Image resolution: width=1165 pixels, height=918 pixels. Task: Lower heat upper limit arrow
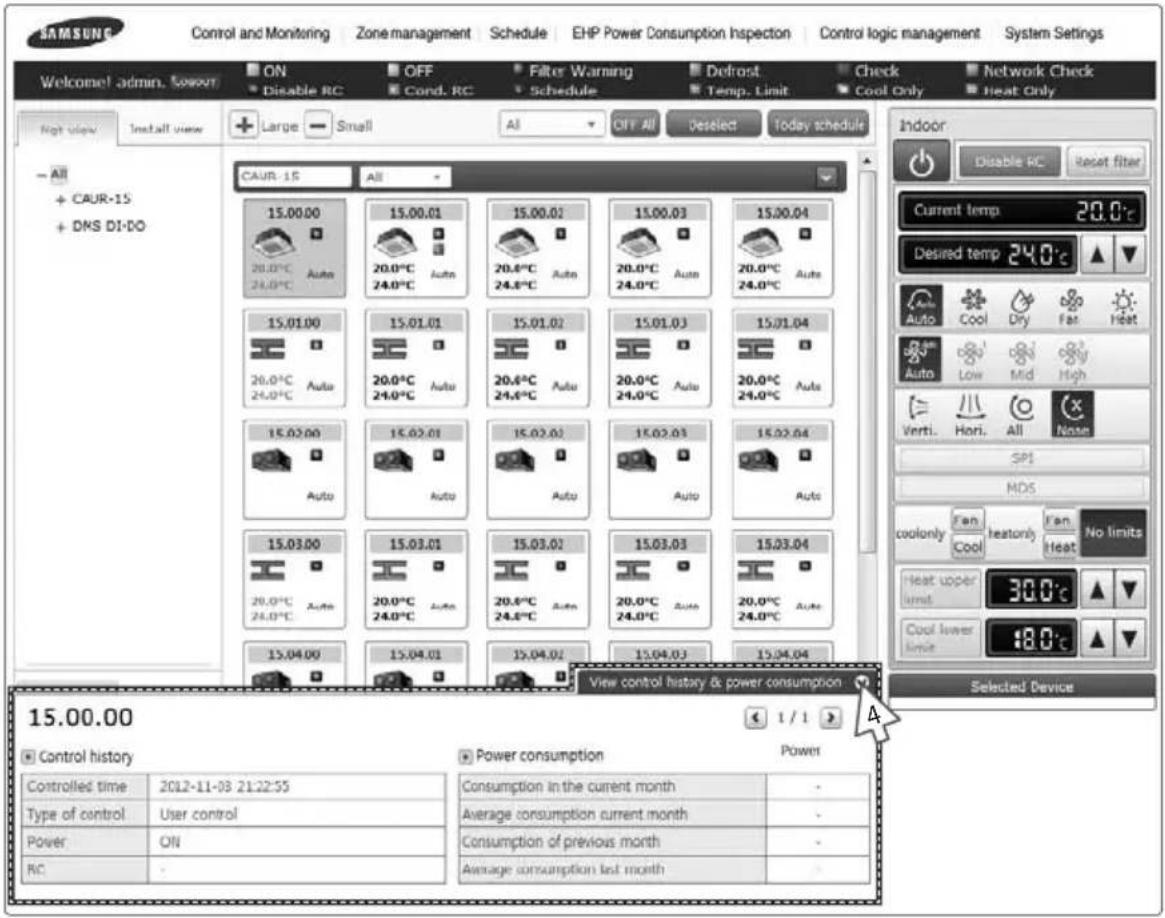click(x=1130, y=590)
